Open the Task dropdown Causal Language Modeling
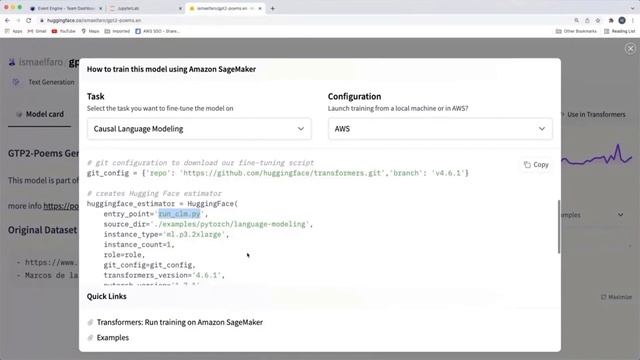Viewport: 640px width, 360px height. [199, 129]
